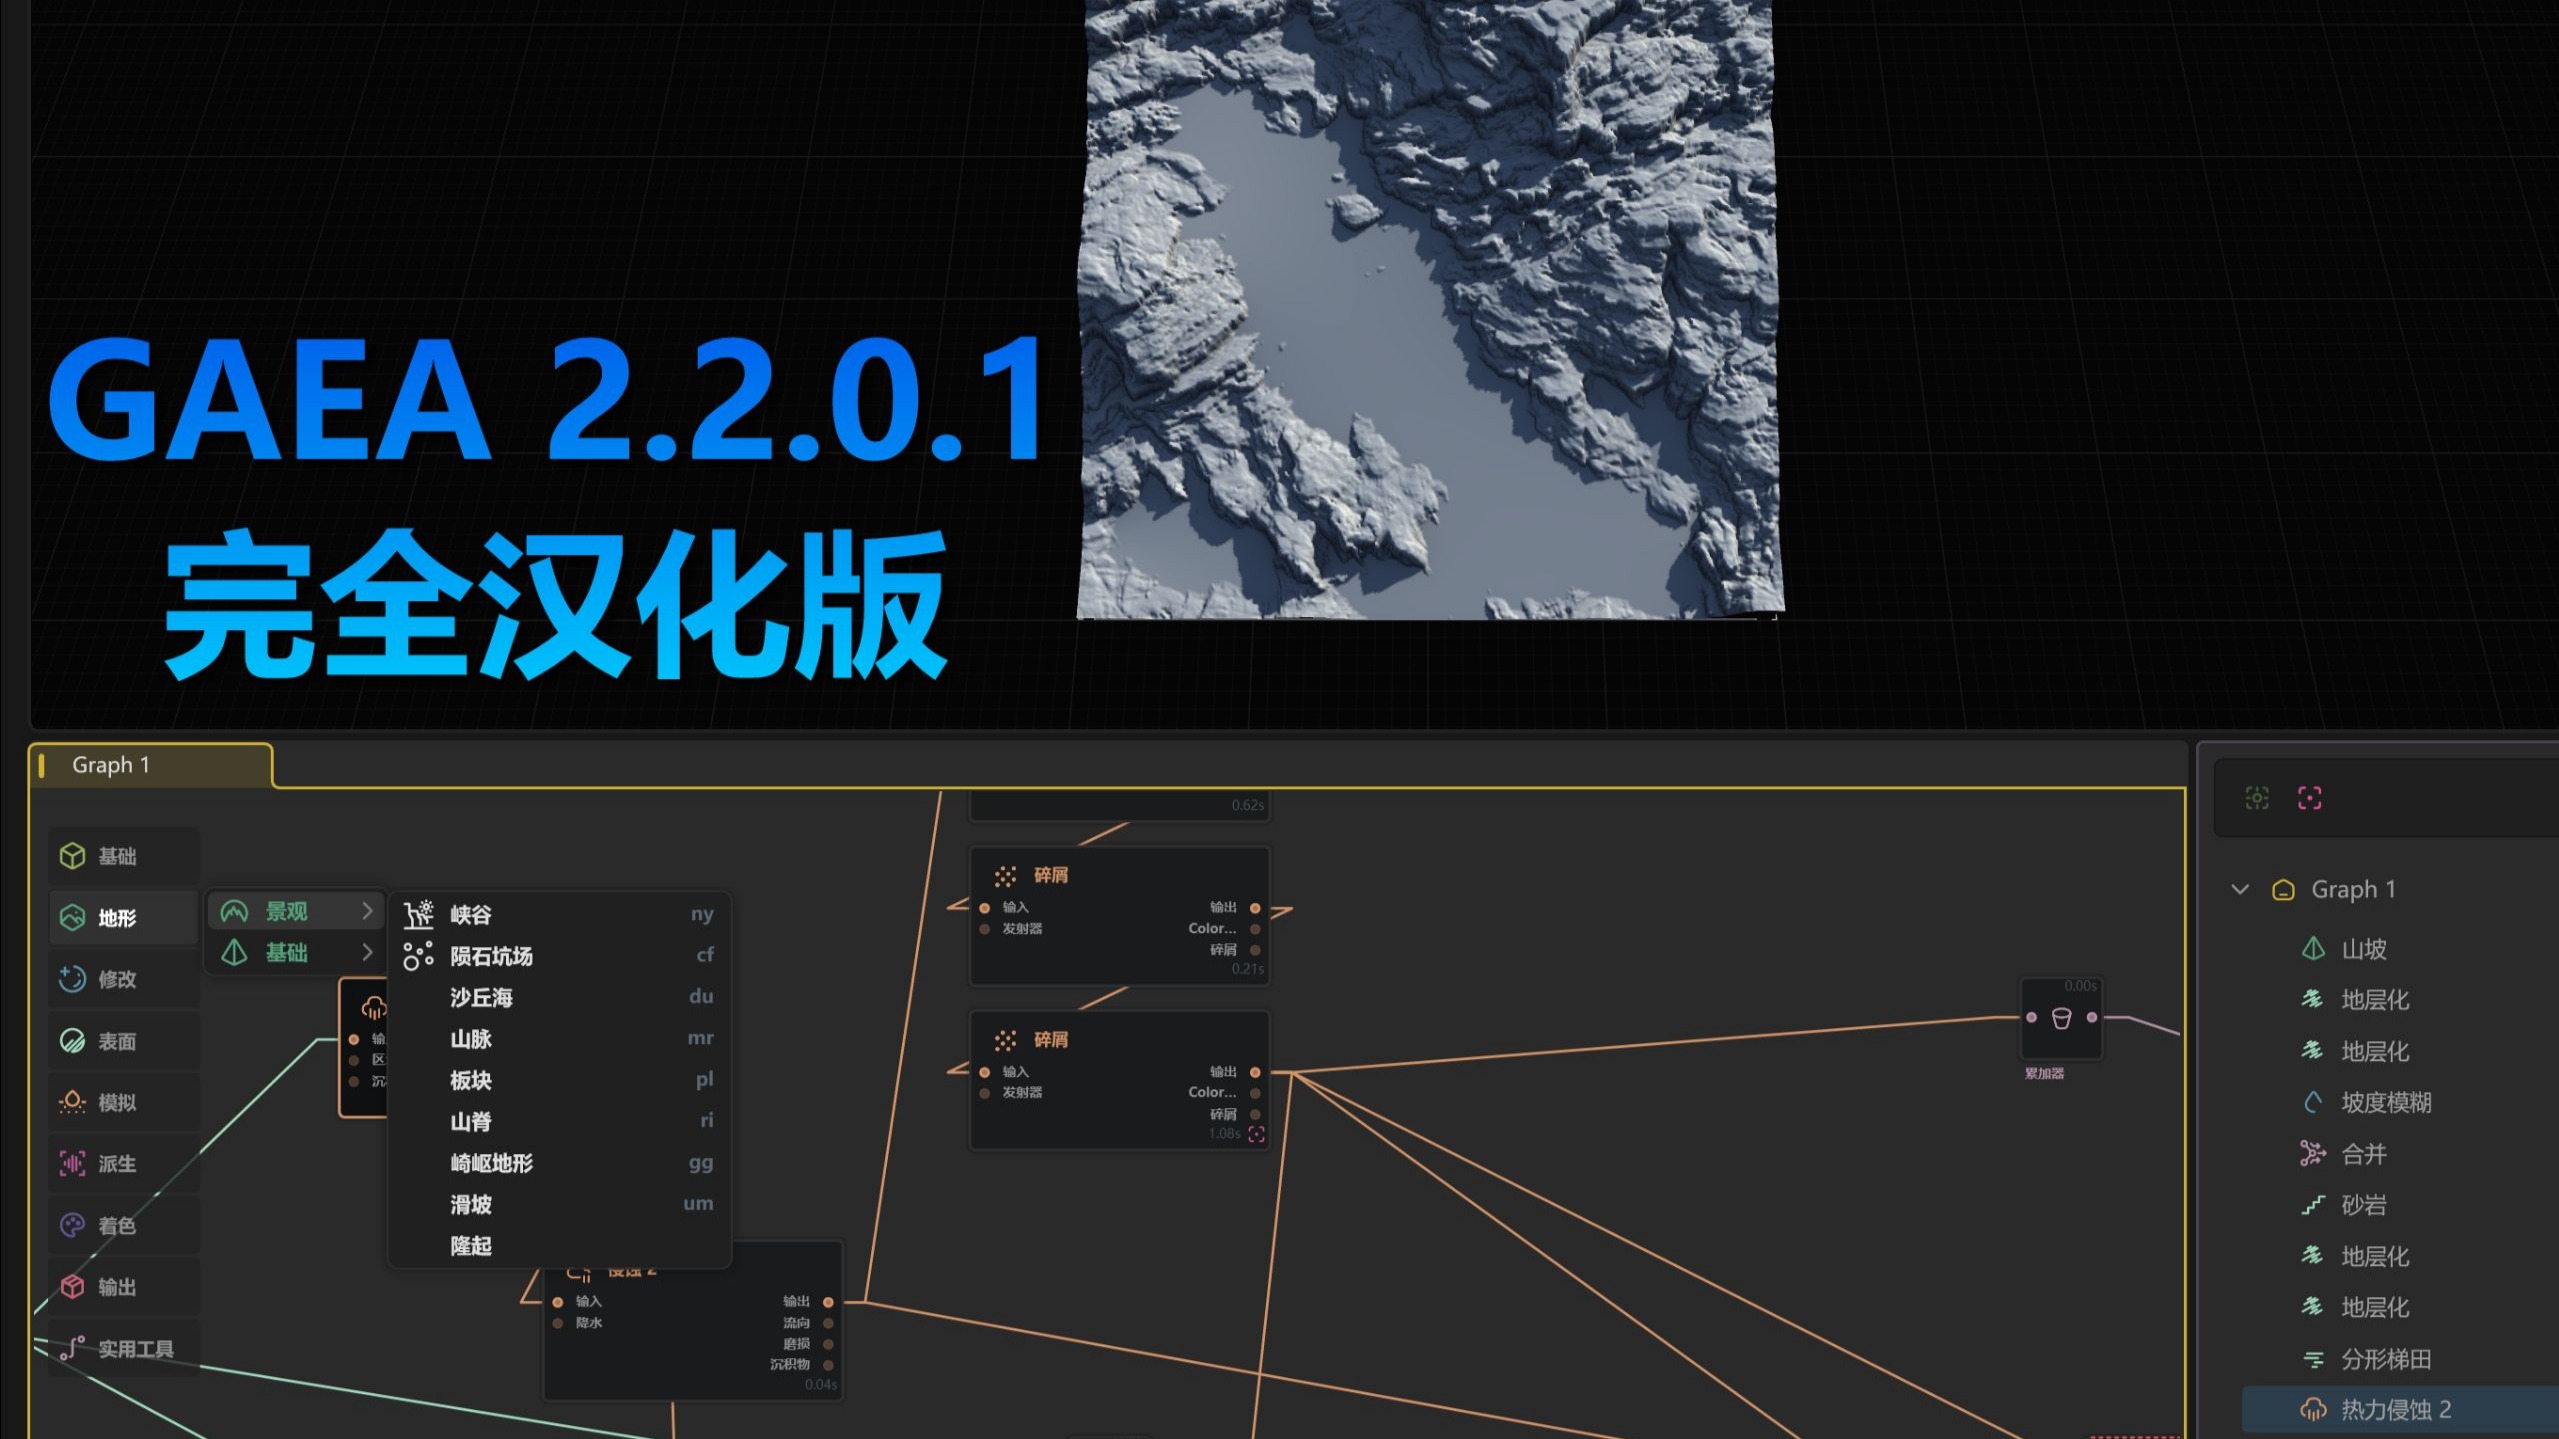Open the 模拟 node category
The image size is (2559, 1439).
click(123, 1102)
